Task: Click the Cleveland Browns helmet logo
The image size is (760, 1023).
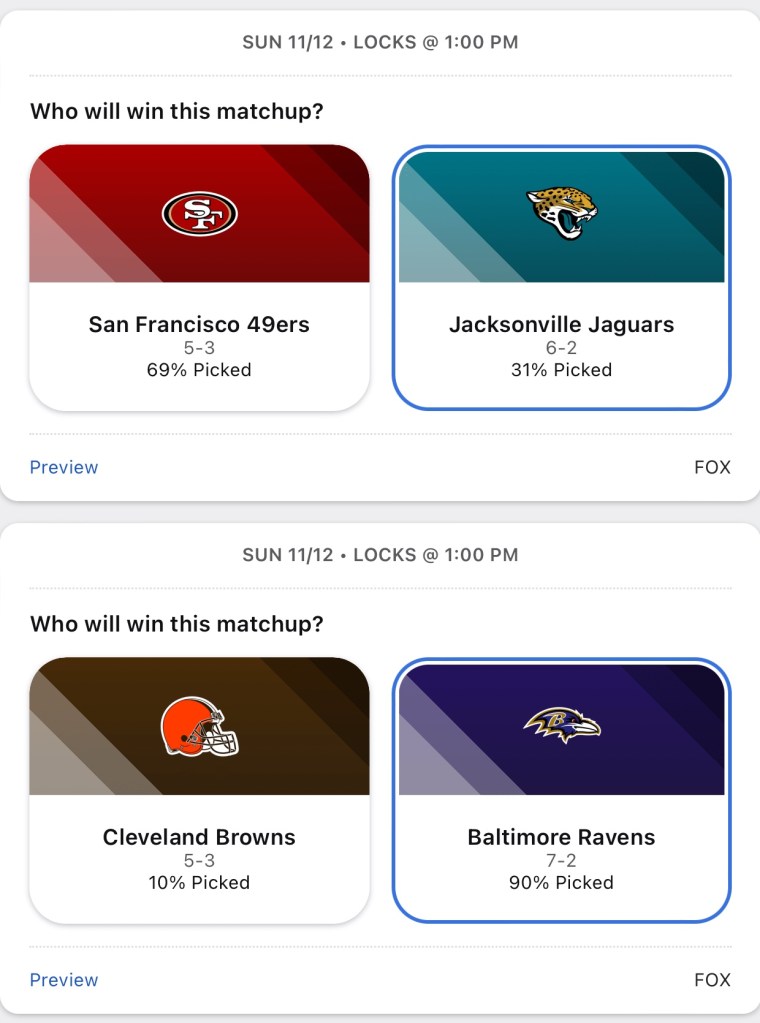Action: click(x=199, y=726)
